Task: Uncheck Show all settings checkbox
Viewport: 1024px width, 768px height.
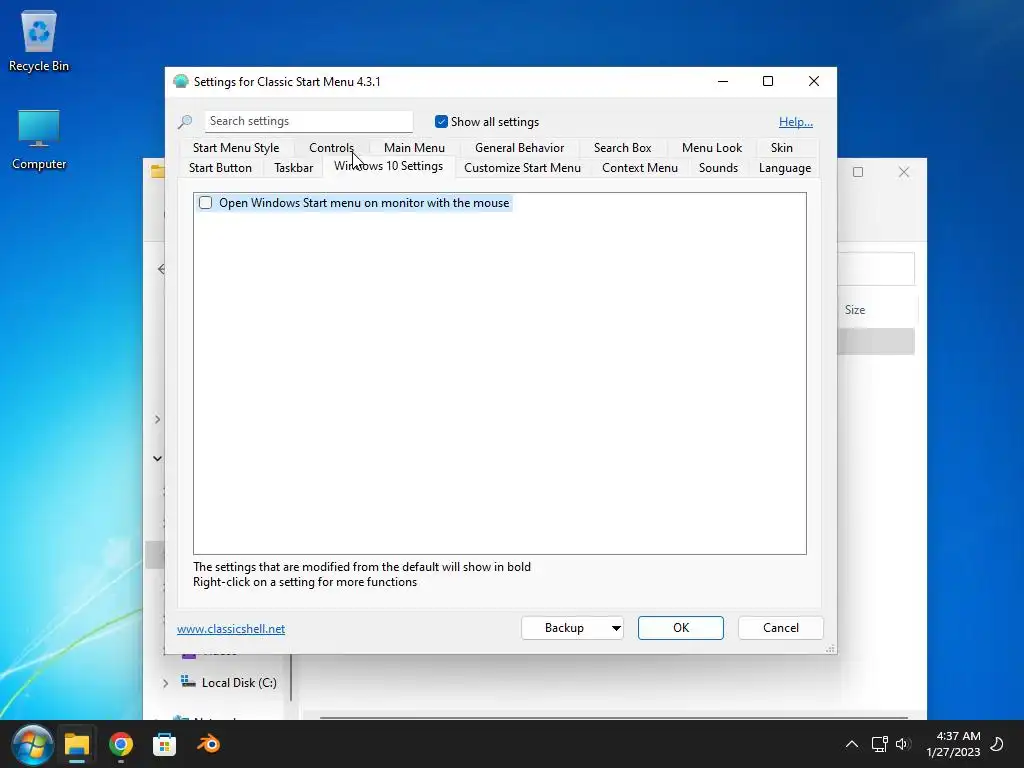Action: (441, 121)
